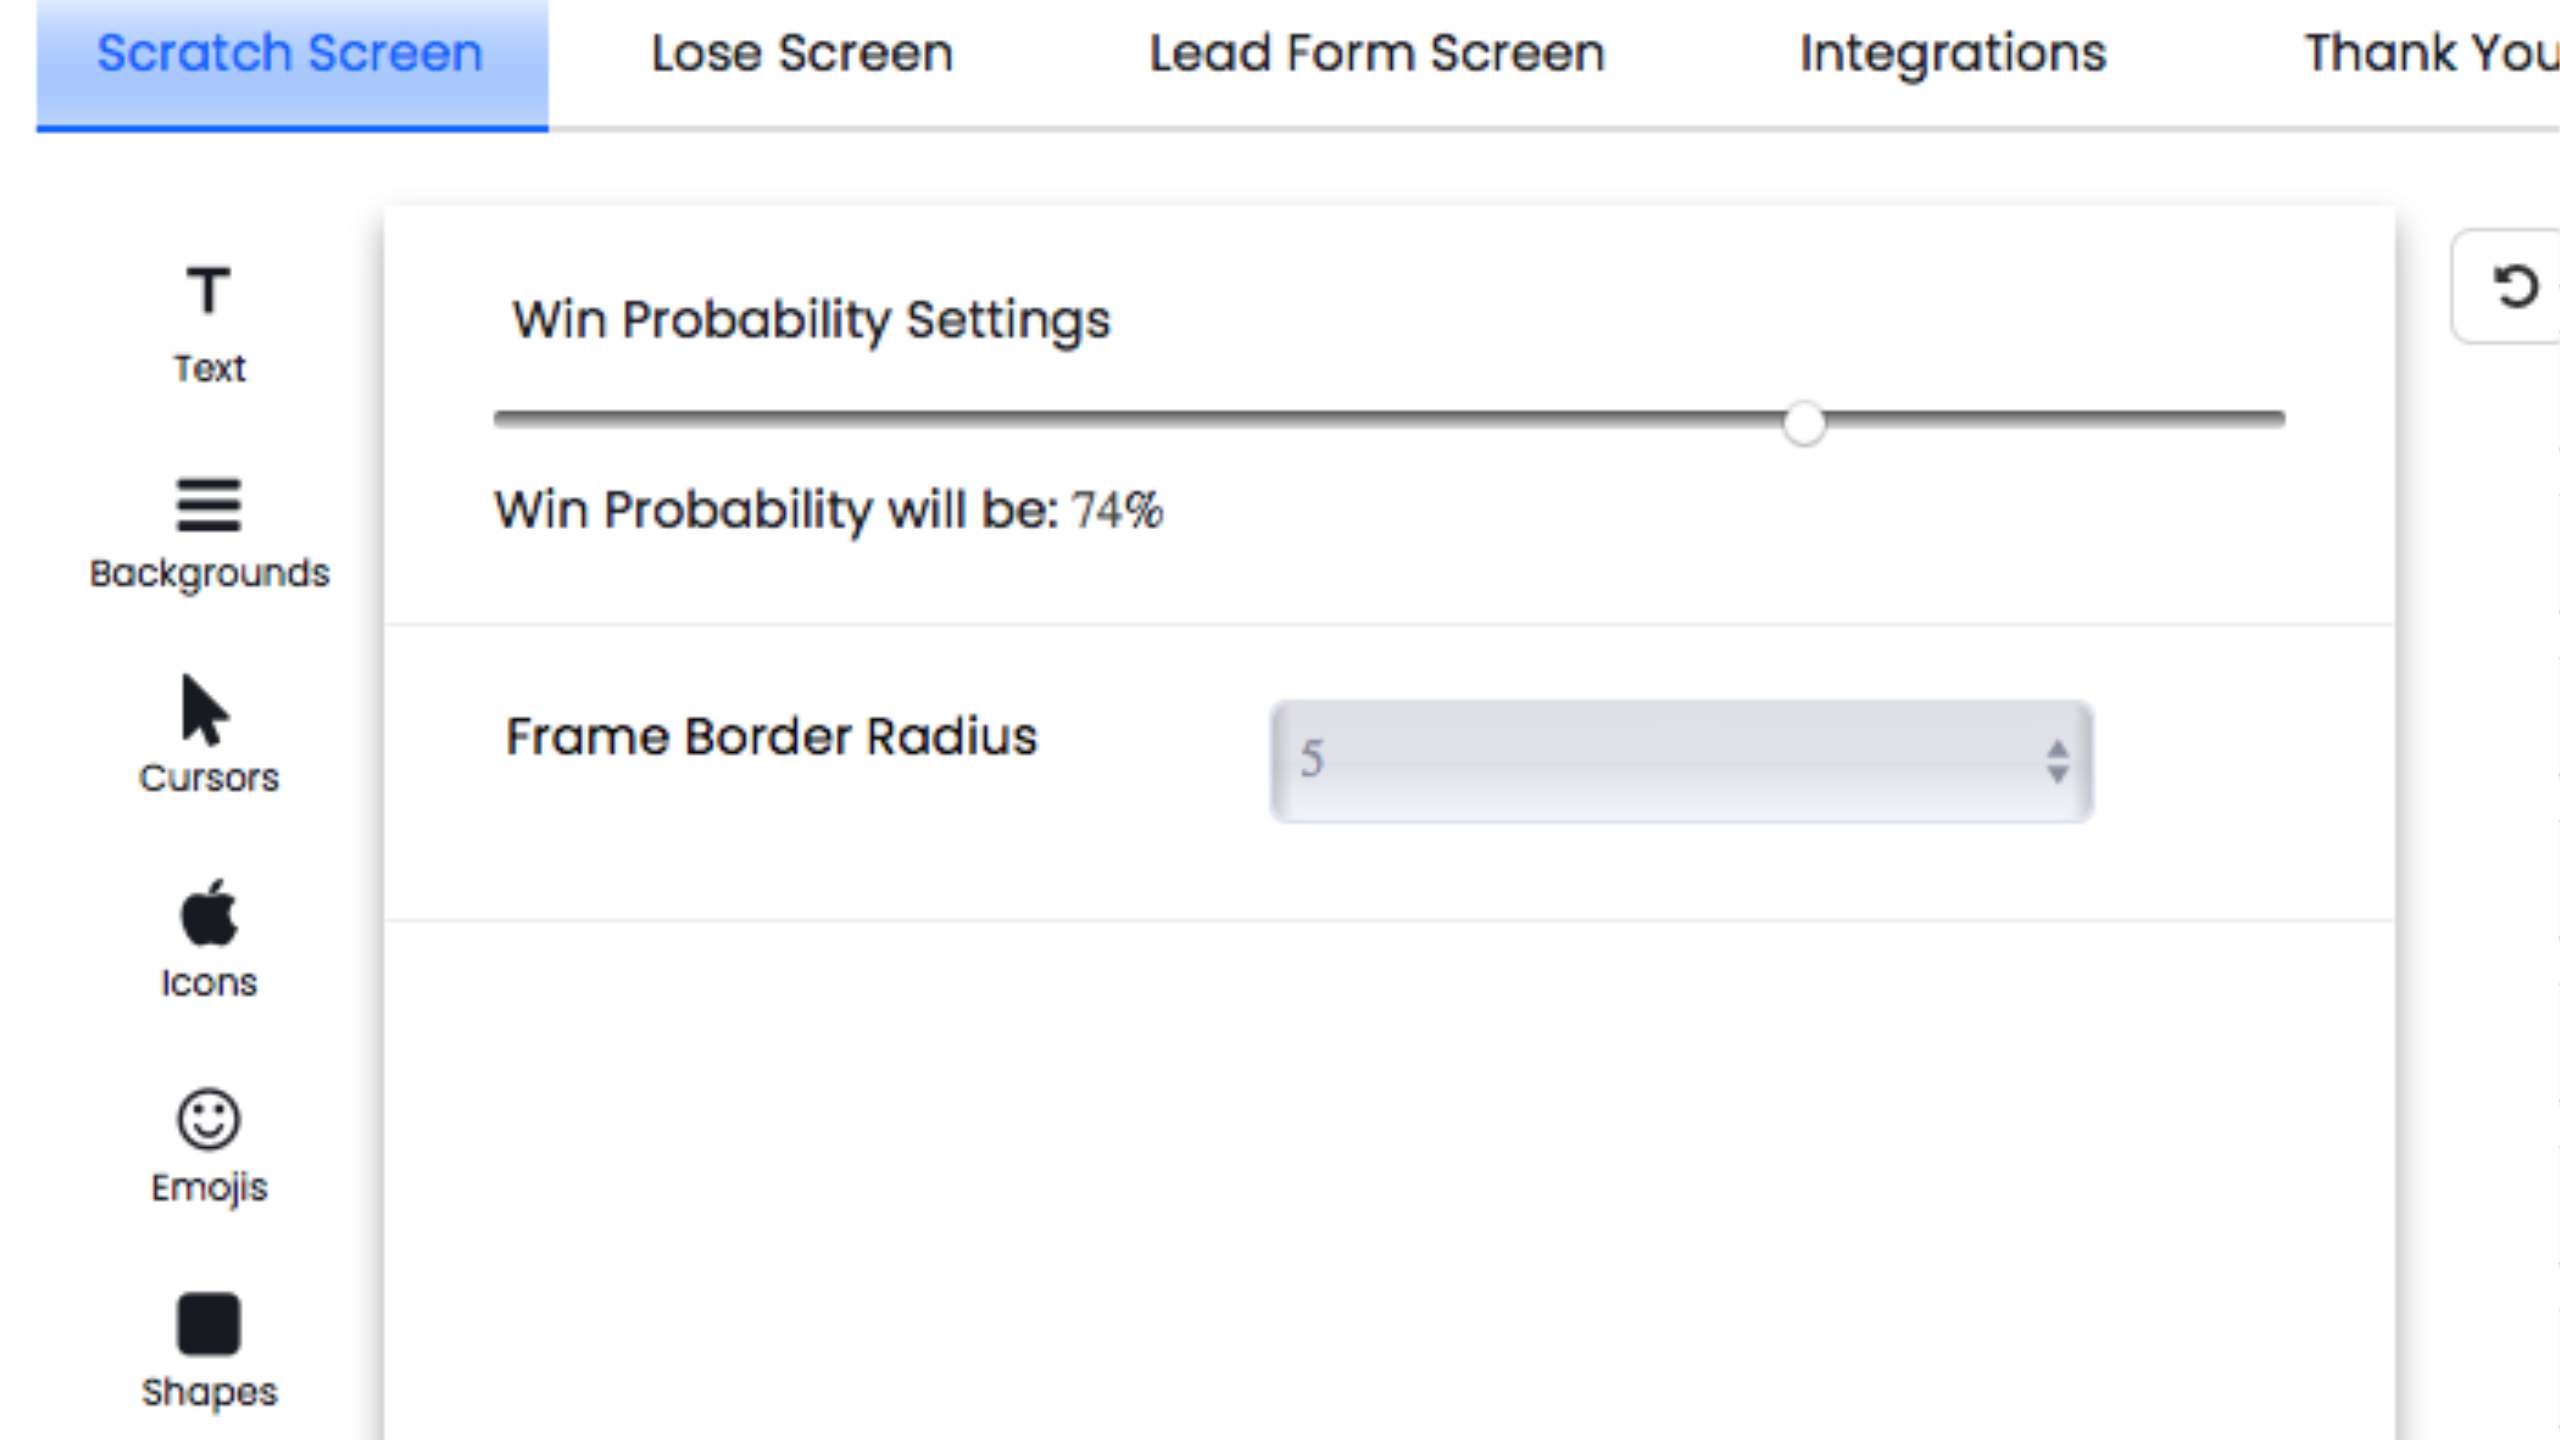Click the Shapes label in sidebar
The width and height of the screenshot is (2560, 1440).
[209, 1392]
